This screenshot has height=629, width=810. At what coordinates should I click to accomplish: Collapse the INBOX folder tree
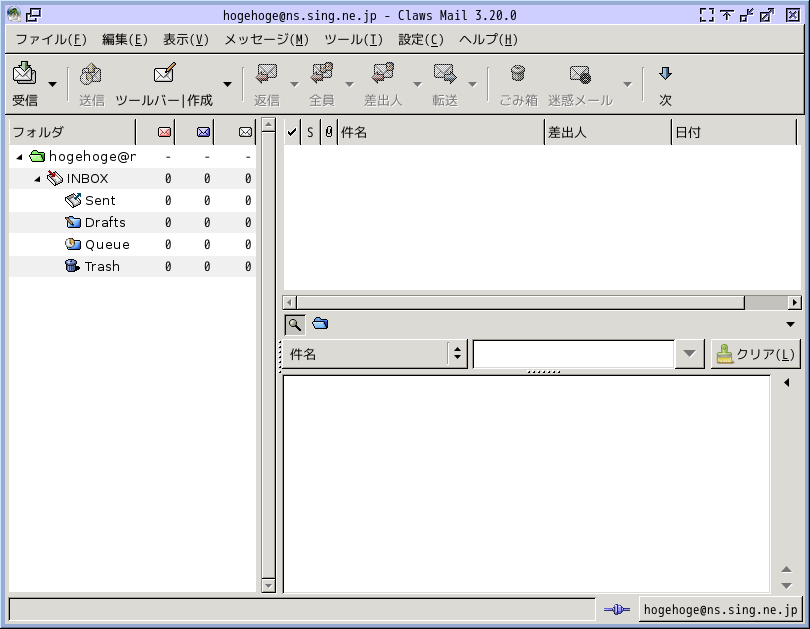tap(38, 179)
